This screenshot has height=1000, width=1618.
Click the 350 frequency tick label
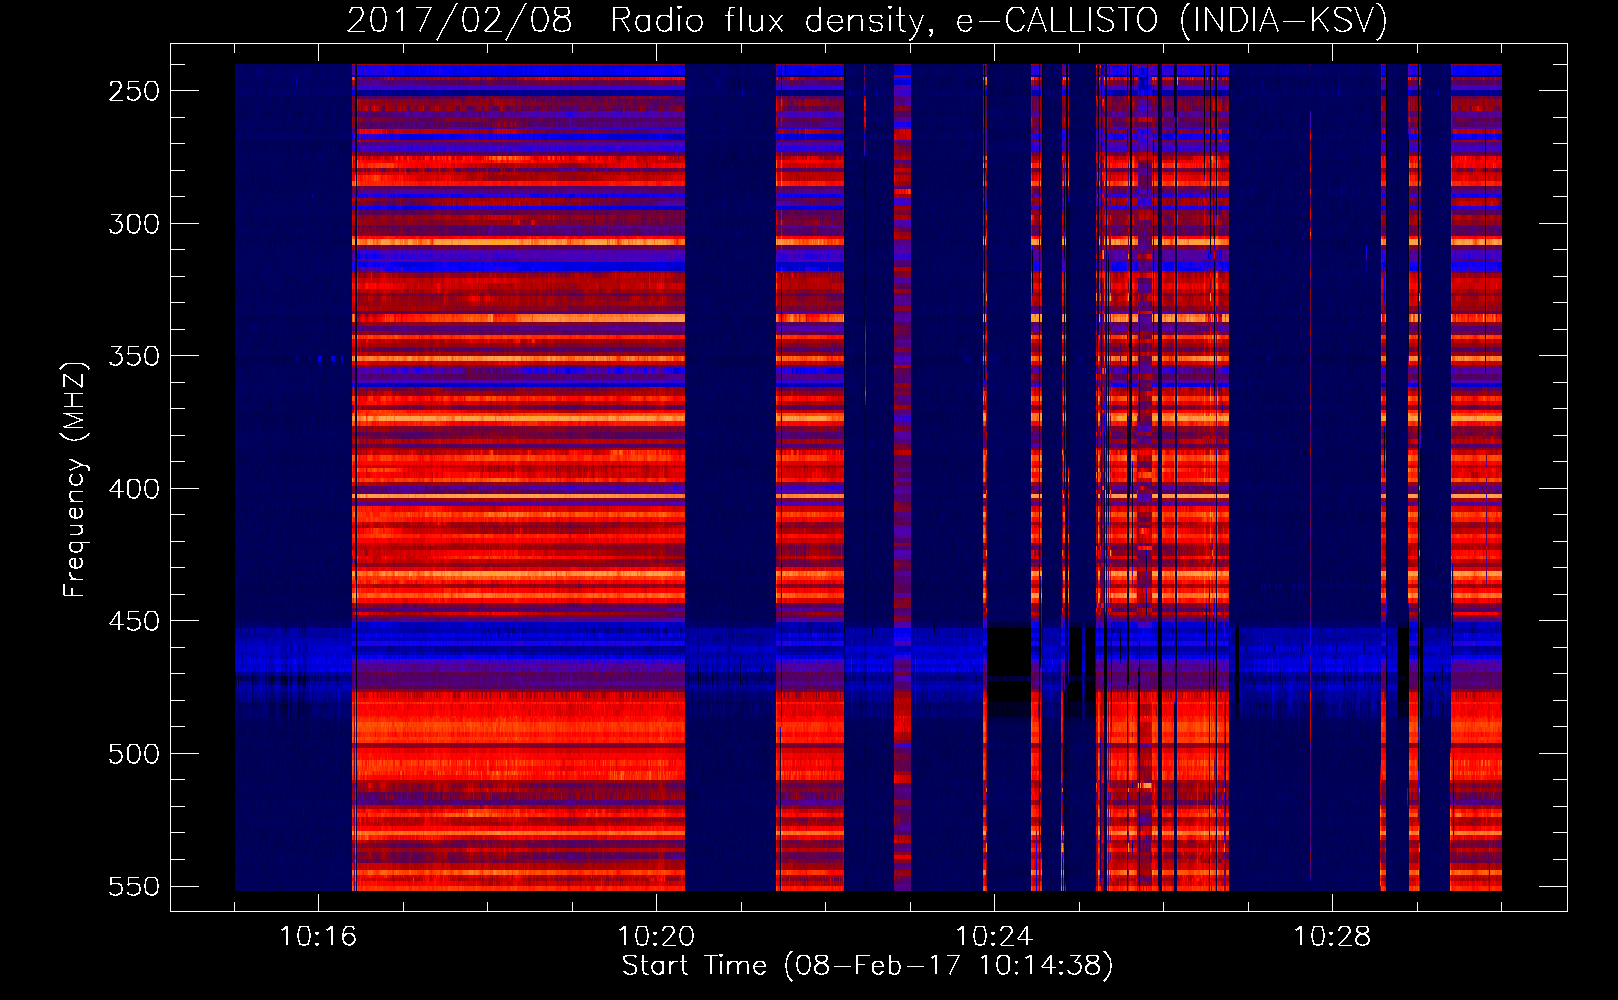point(134,356)
